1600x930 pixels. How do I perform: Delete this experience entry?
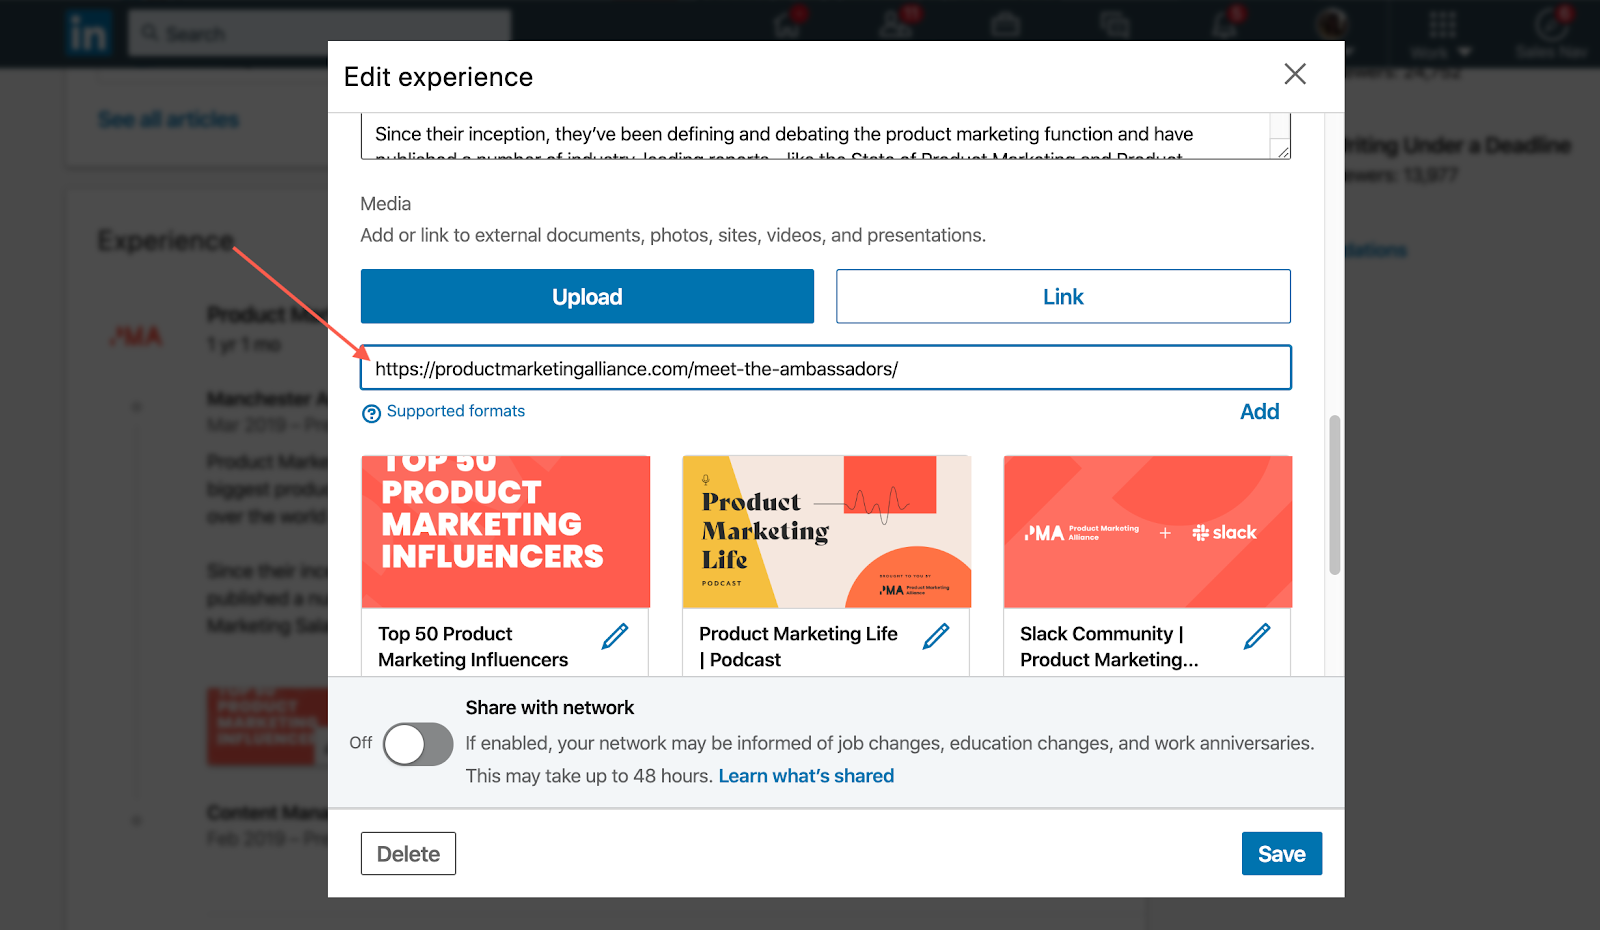click(408, 854)
